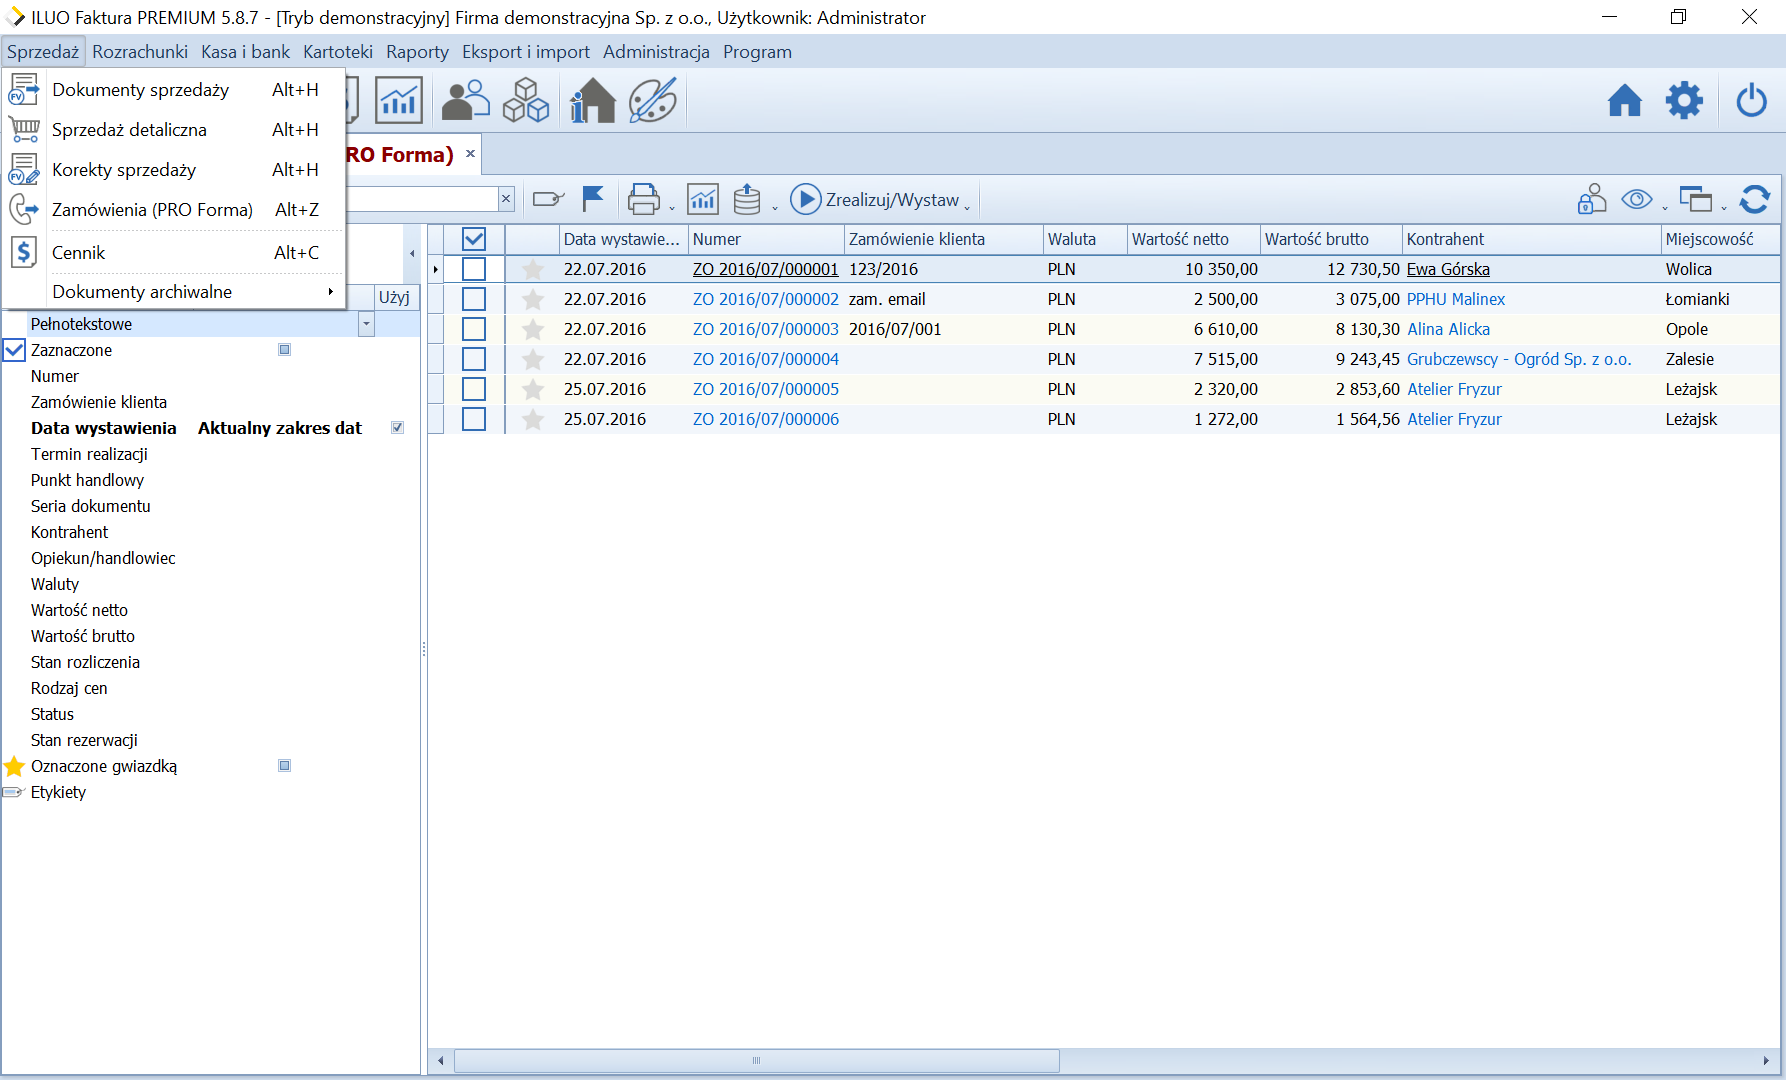Open the appearance palette and brush icon
This screenshot has width=1786, height=1080.
653,100
